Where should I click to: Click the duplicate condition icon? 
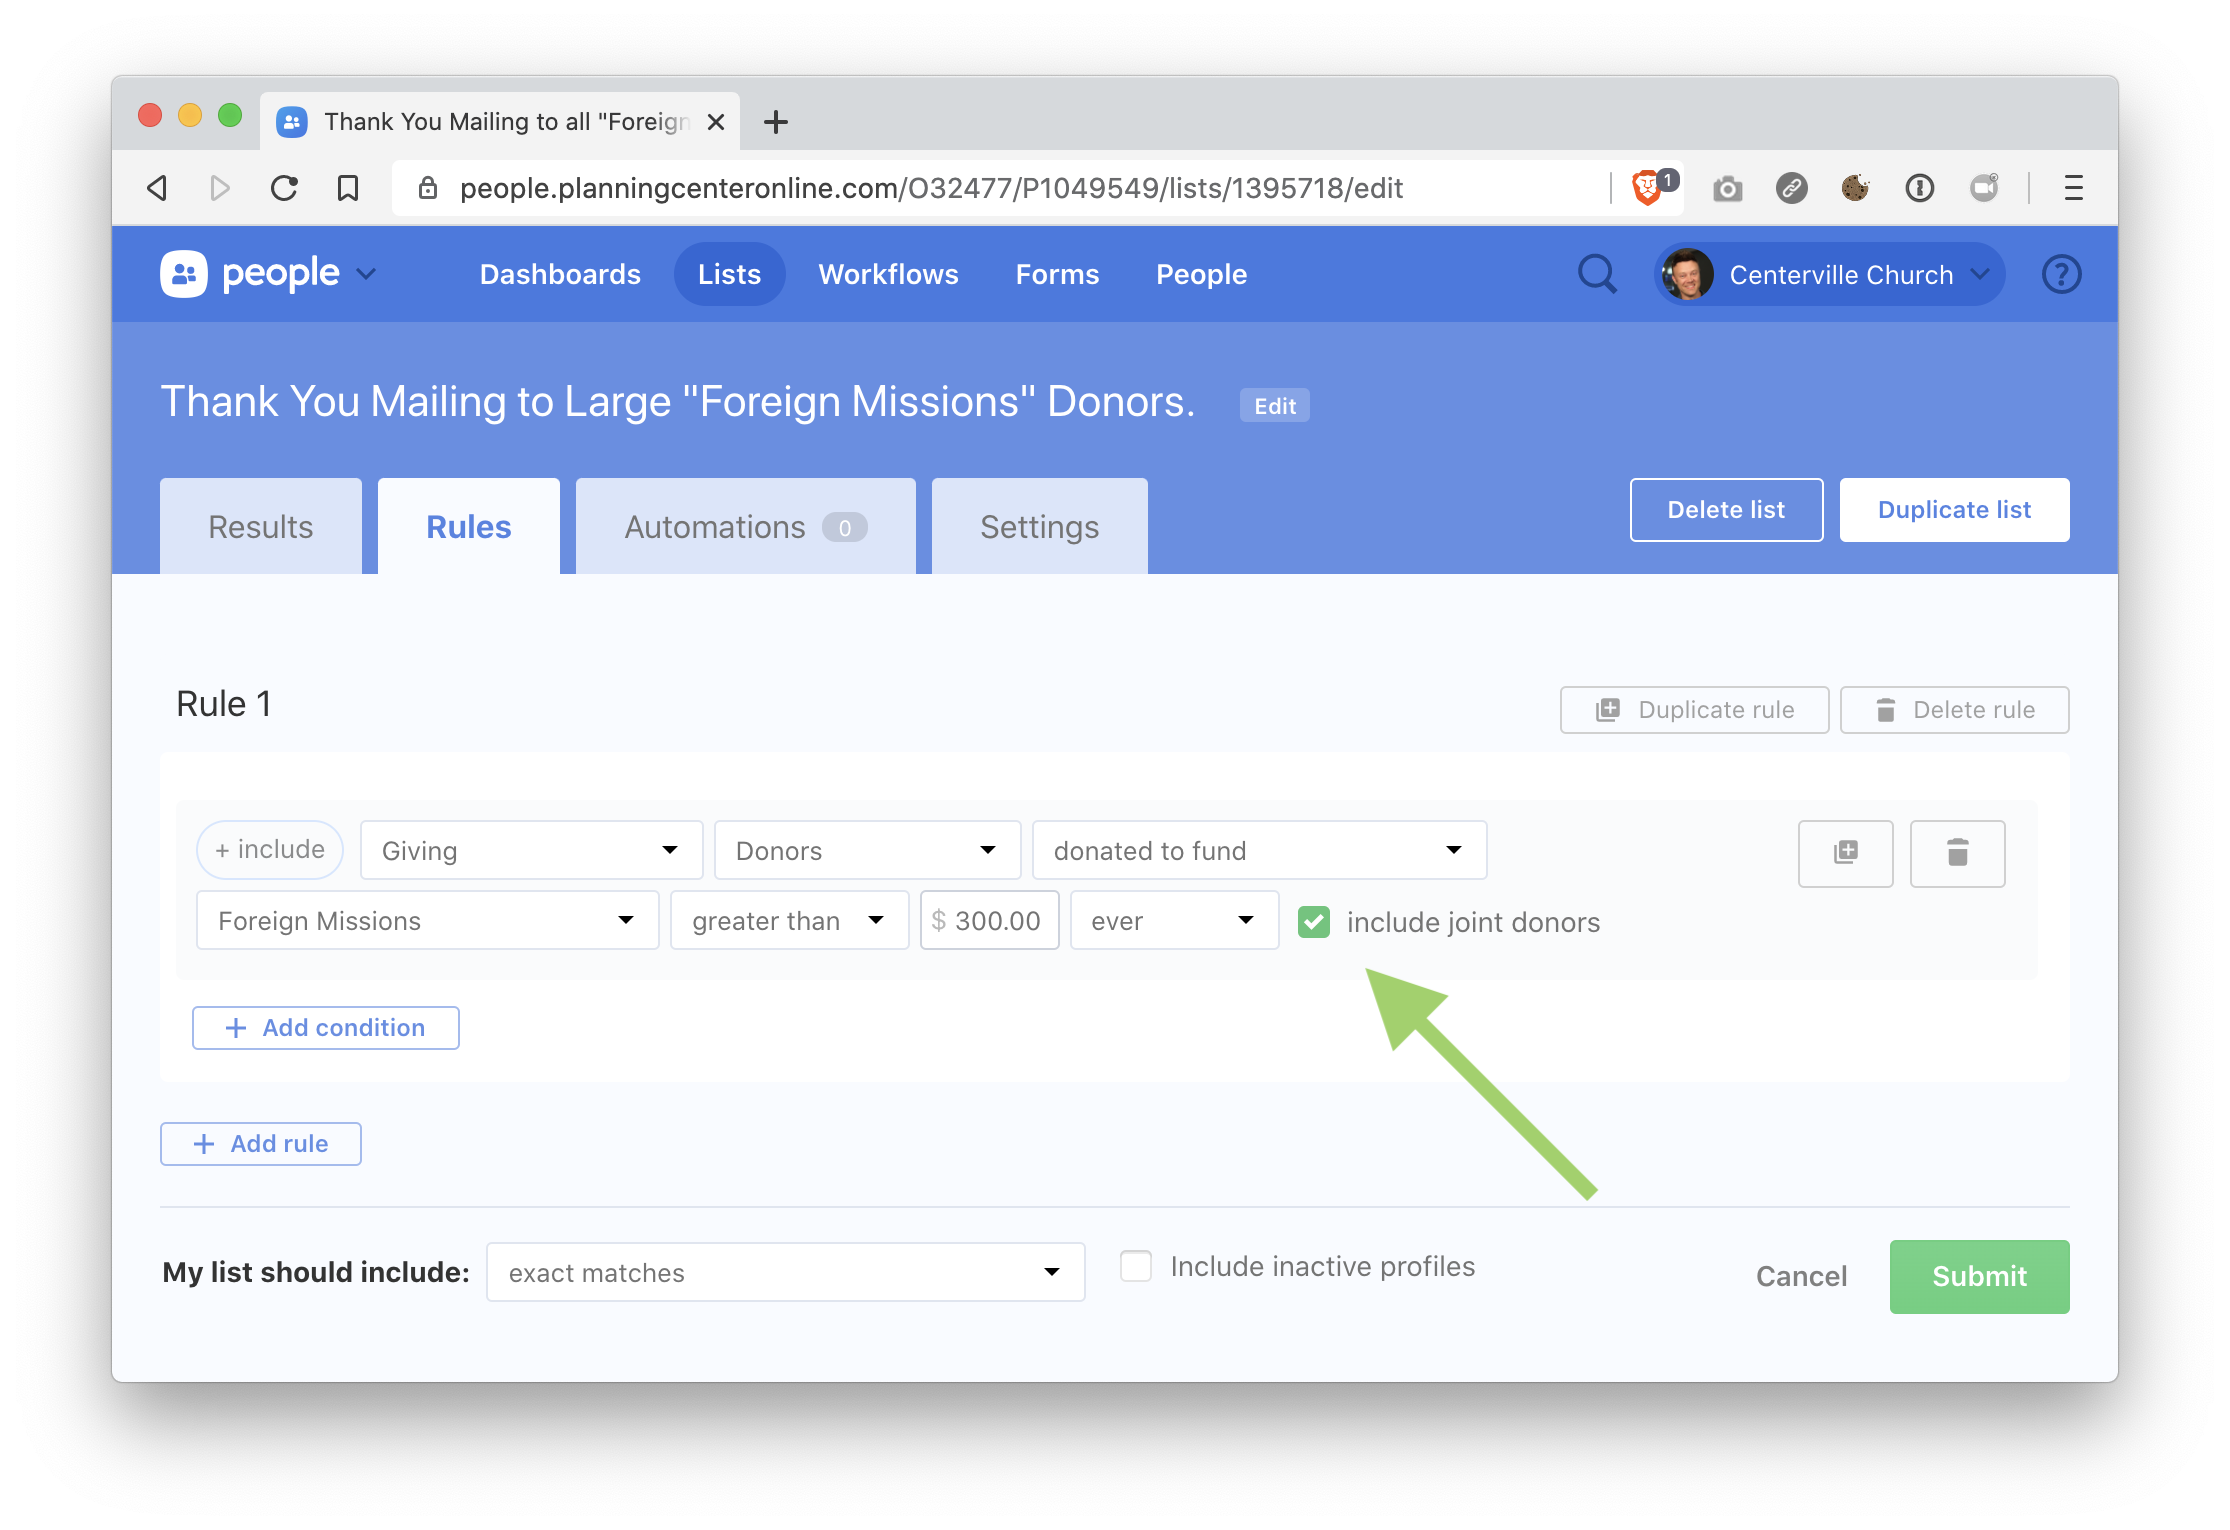point(1845,853)
